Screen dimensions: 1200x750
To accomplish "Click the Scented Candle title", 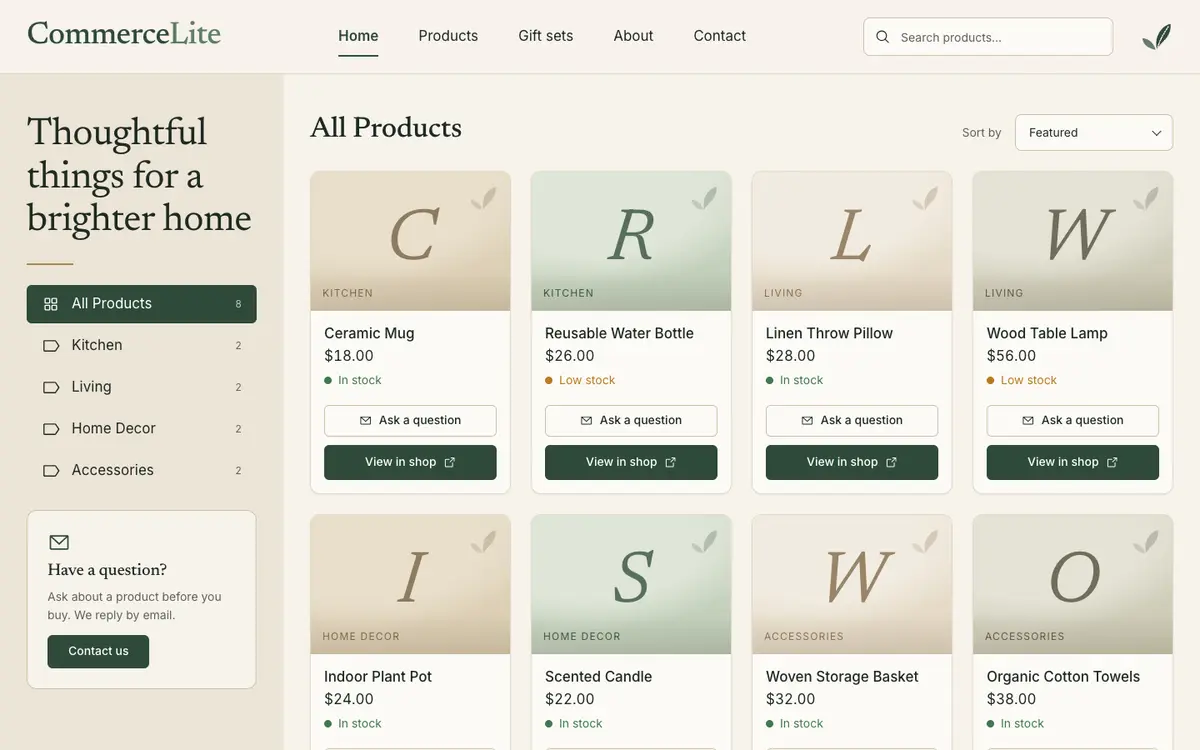I will click(x=598, y=677).
